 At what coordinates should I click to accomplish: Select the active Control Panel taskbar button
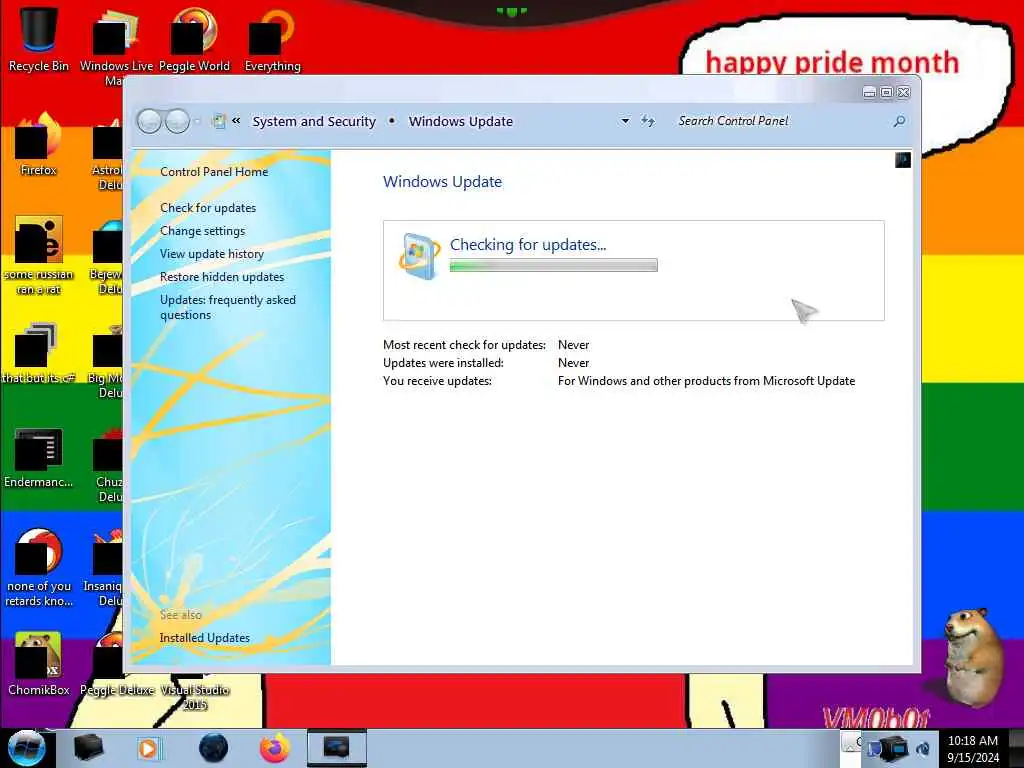pos(336,748)
